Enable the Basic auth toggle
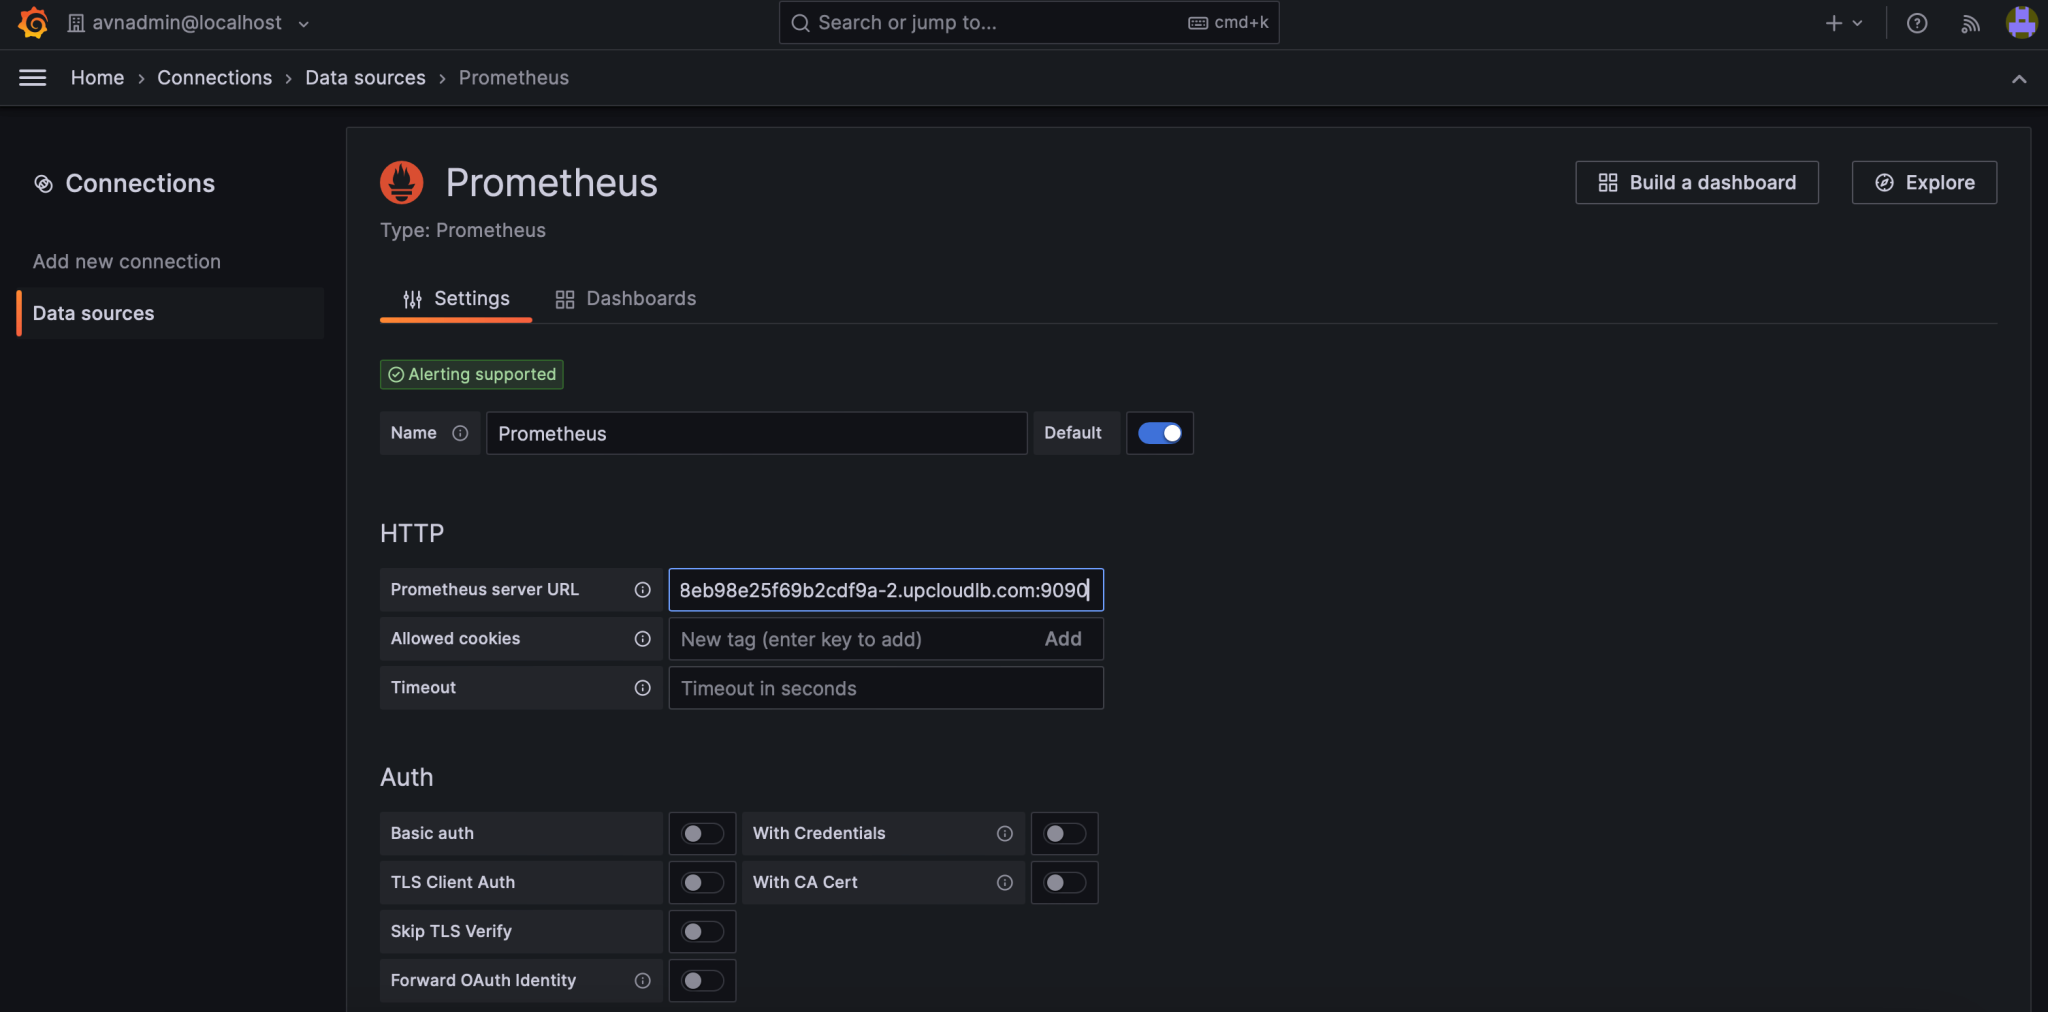This screenshot has width=2048, height=1012. tap(702, 834)
